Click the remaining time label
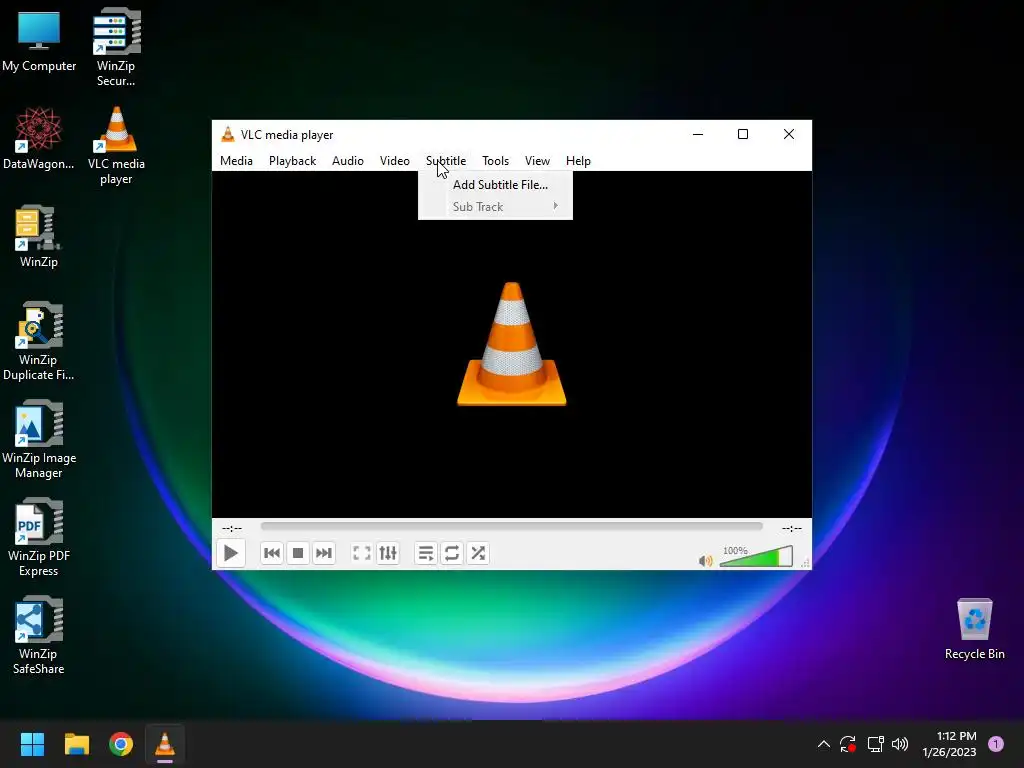This screenshot has height=768, width=1024. click(792, 528)
